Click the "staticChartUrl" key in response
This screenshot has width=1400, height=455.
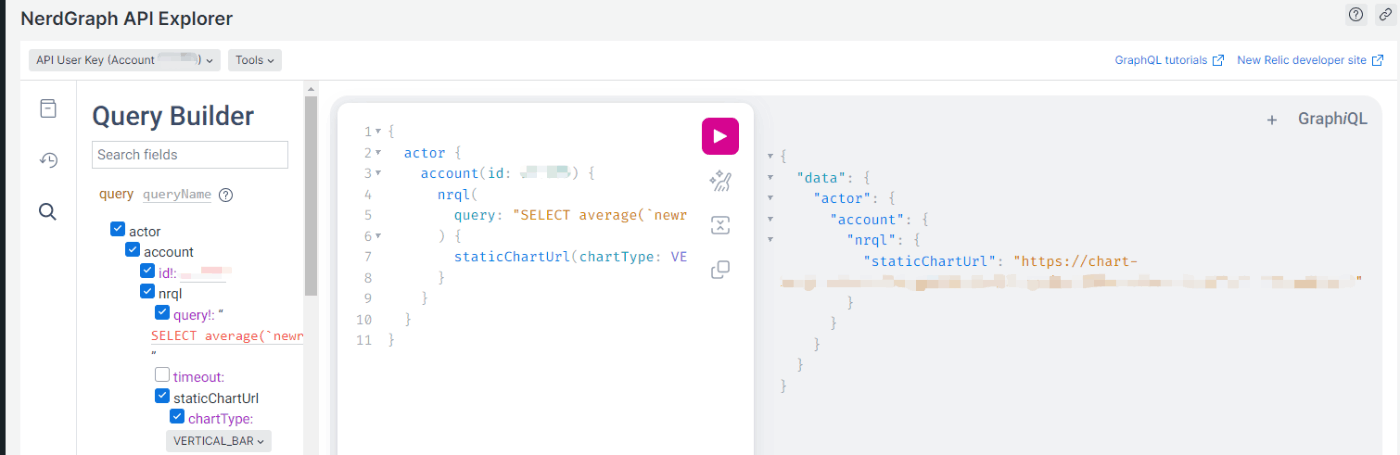coord(934,261)
